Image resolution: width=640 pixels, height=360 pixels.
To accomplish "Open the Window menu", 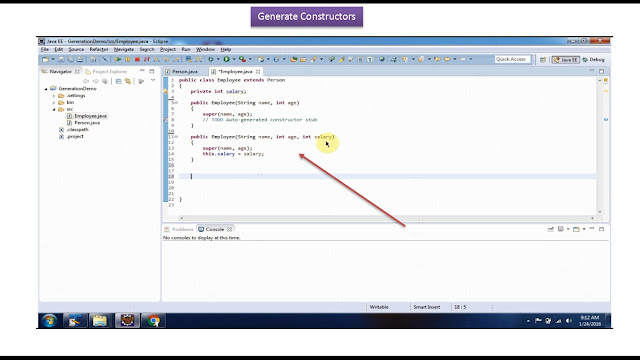I will [205, 49].
